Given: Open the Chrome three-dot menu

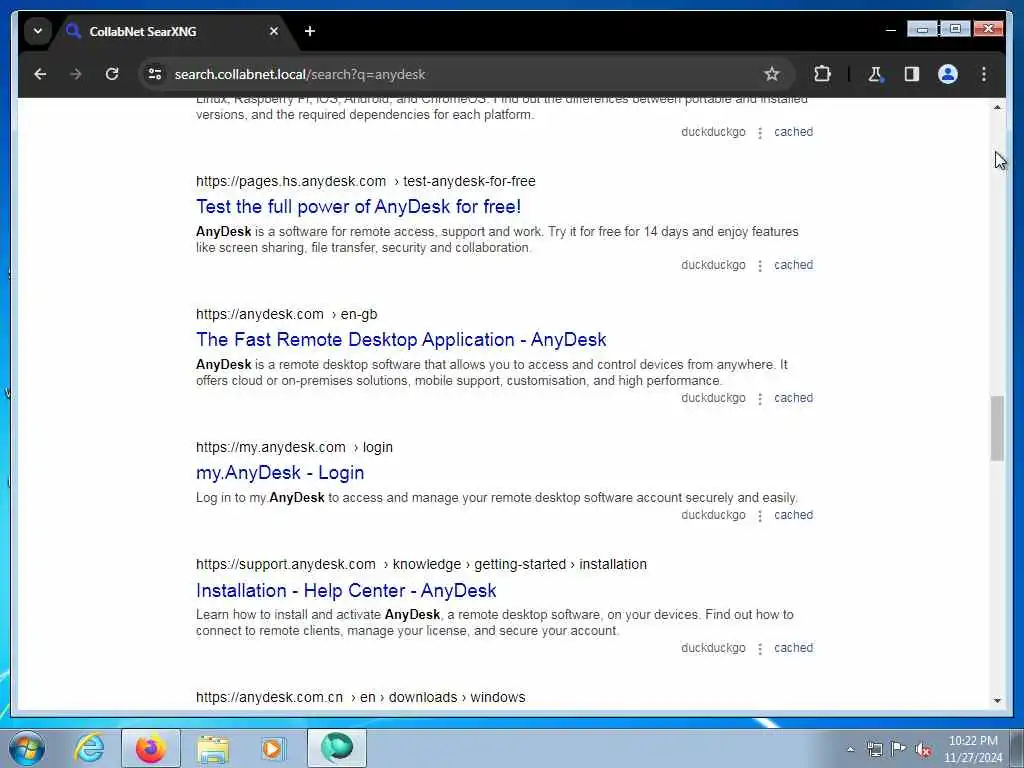Looking at the screenshot, I should coord(984,74).
